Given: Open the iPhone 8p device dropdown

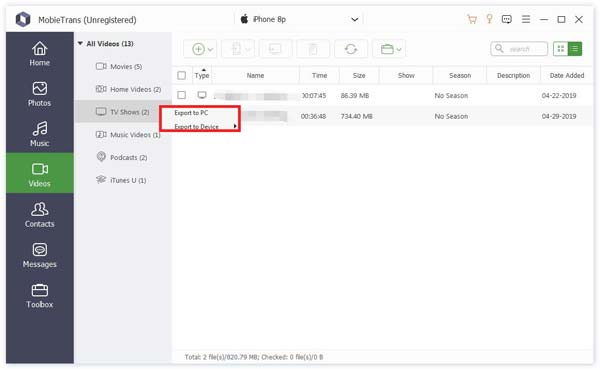Looking at the screenshot, I should [x=355, y=19].
